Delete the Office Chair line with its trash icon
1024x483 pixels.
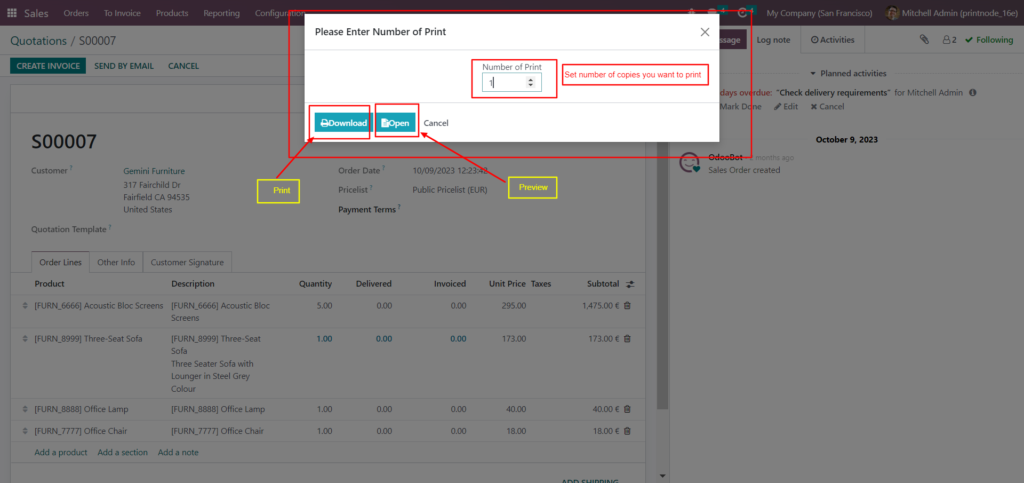pyautogui.click(x=628, y=431)
